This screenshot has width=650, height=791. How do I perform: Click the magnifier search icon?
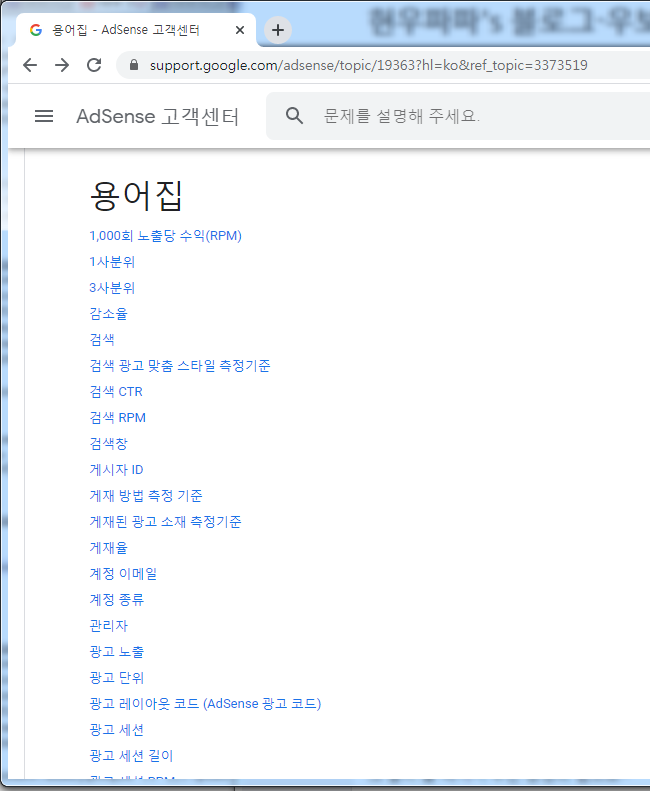coord(294,116)
